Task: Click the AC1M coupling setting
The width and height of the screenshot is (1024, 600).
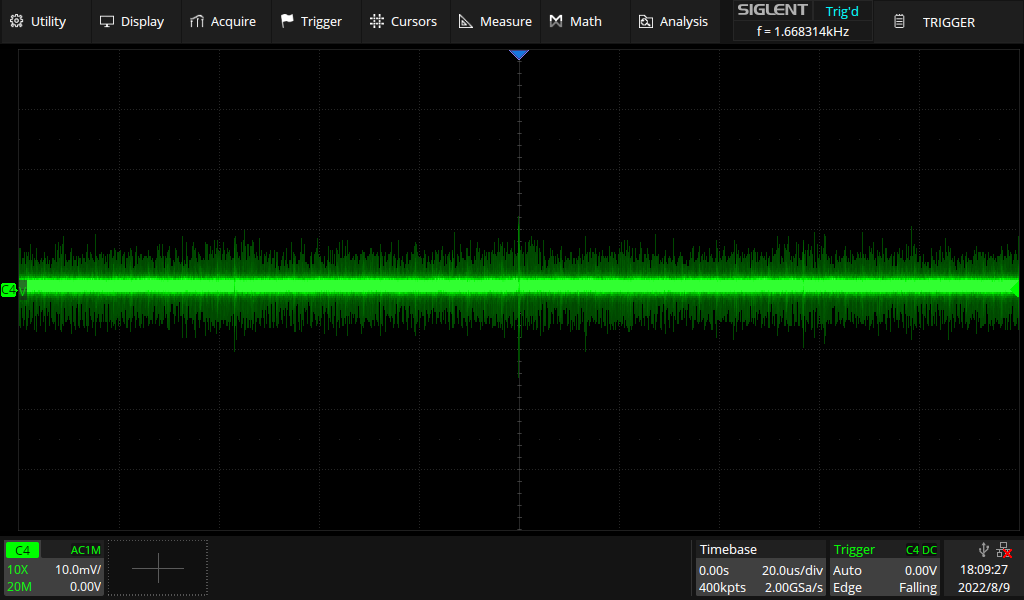Action: pyautogui.click(x=86, y=550)
